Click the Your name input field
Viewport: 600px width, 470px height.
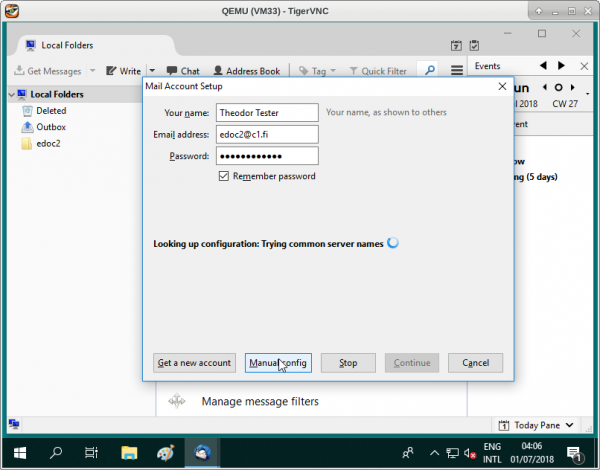[267, 113]
